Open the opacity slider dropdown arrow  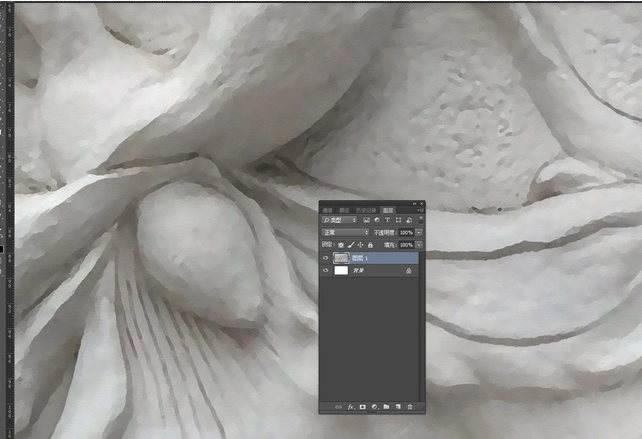point(418,232)
